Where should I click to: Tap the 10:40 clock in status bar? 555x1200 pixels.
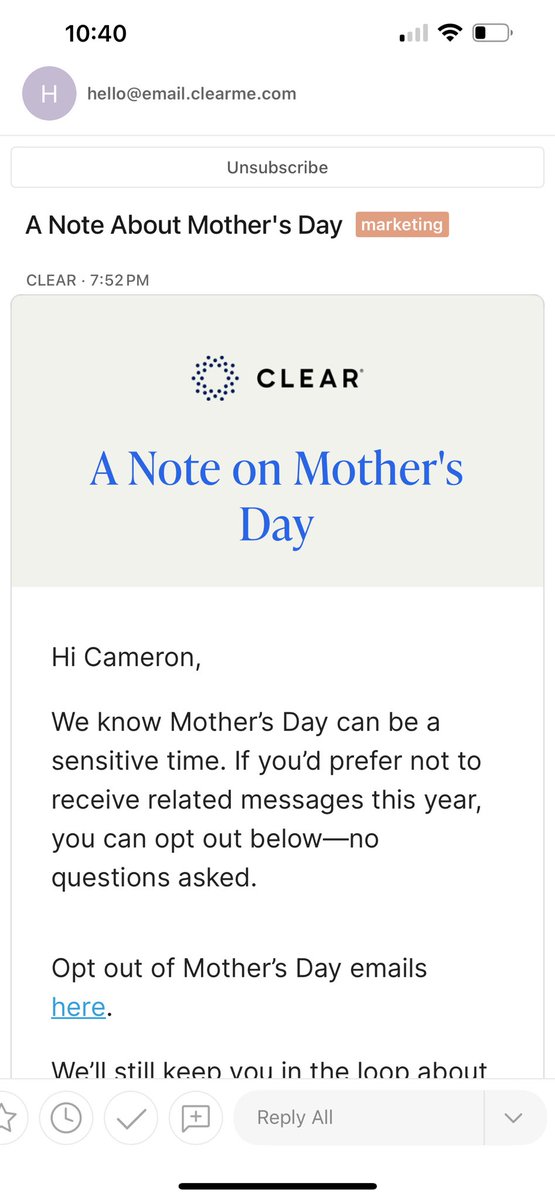(96, 33)
